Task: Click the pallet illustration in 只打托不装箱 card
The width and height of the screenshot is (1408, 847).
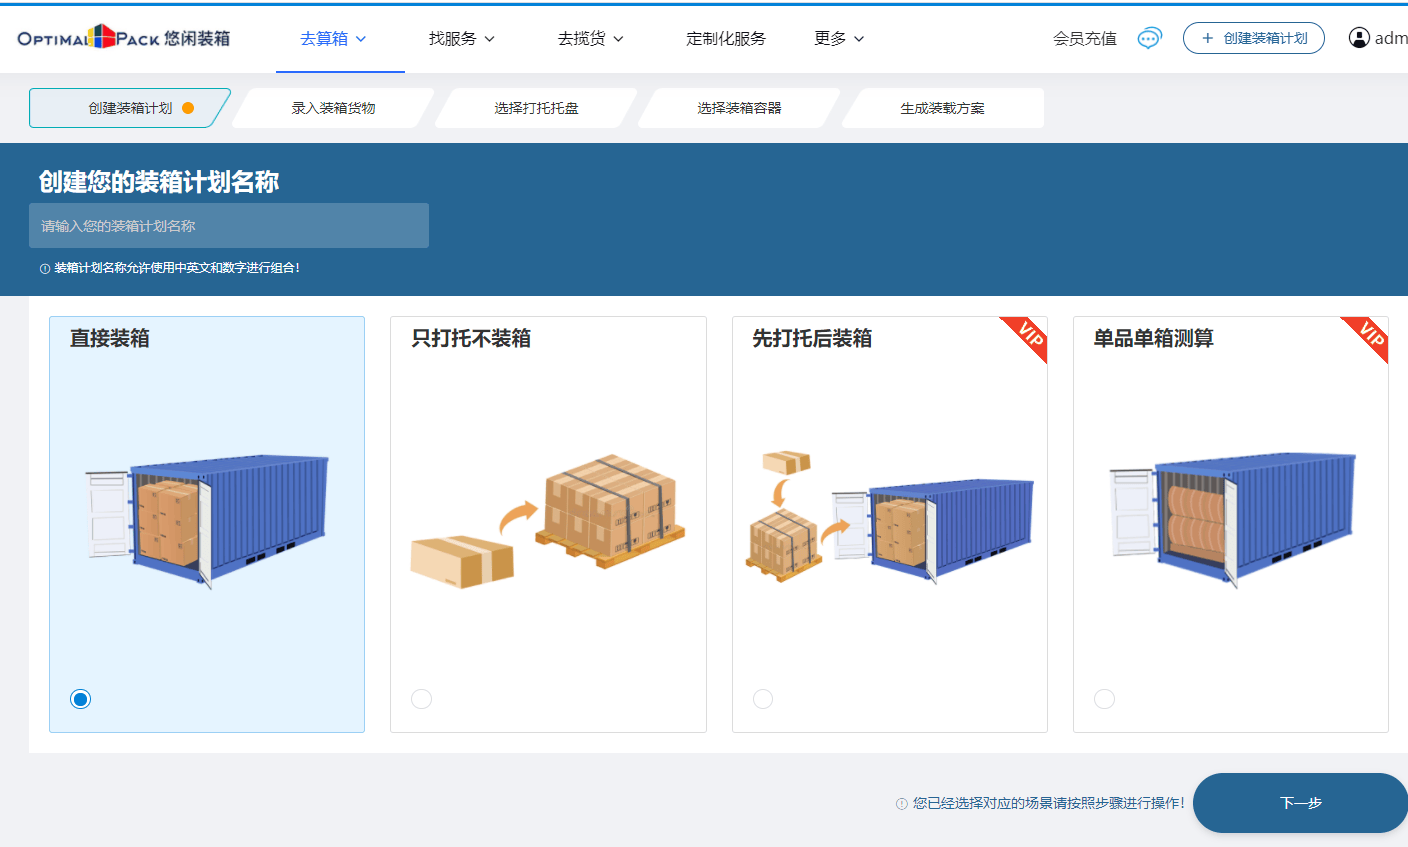Action: [x=548, y=517]
